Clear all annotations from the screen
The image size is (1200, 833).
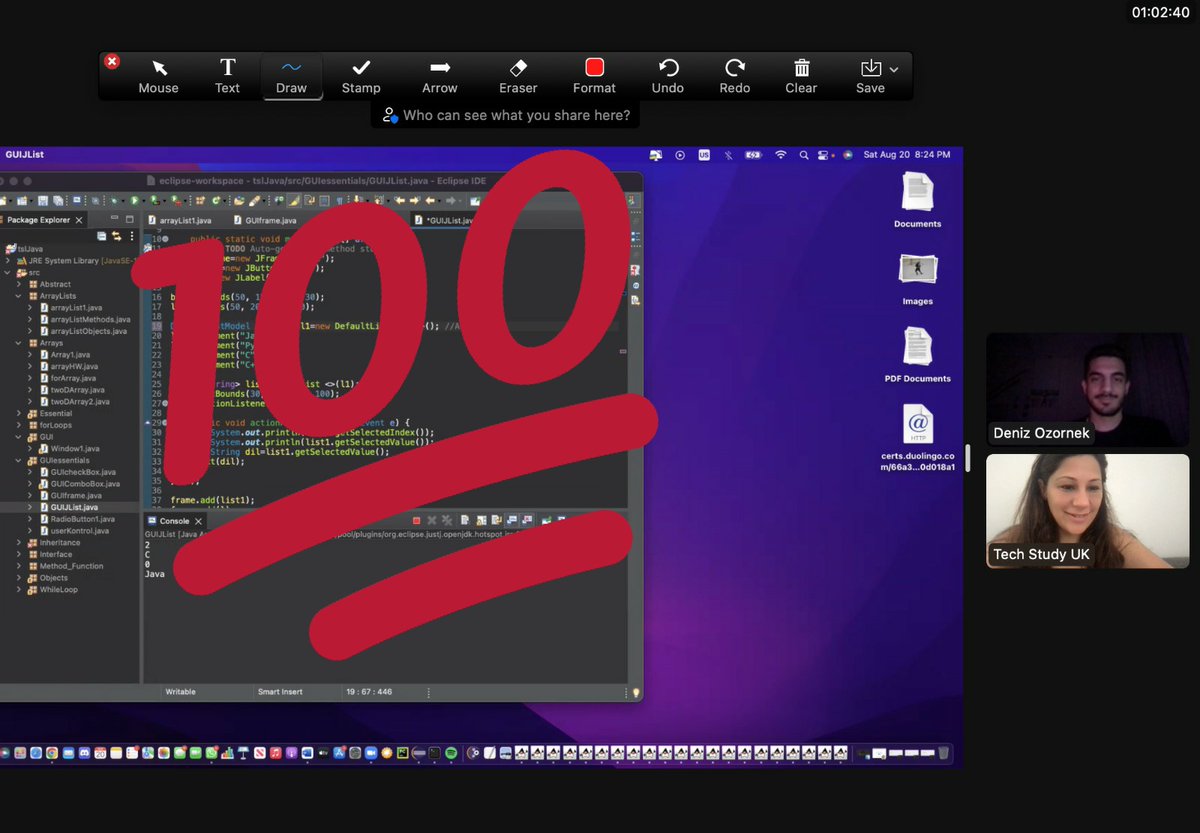click(800, 75)
